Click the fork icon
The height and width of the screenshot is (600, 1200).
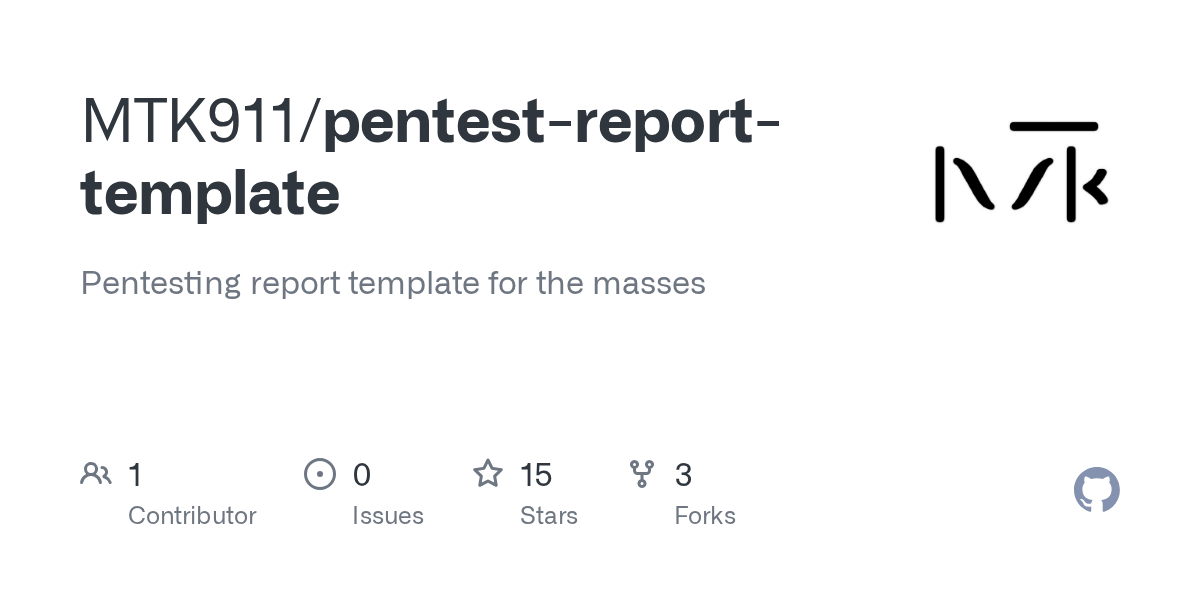tap(642, 474)
